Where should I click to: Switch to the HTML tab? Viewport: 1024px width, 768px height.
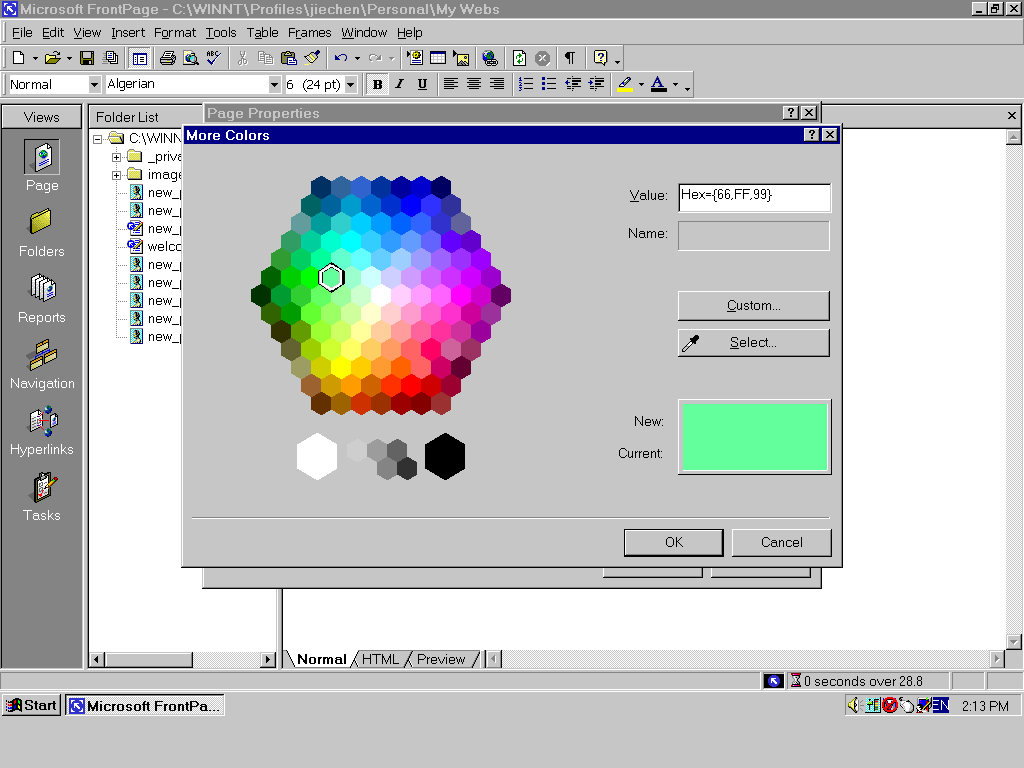click(381, 659)
